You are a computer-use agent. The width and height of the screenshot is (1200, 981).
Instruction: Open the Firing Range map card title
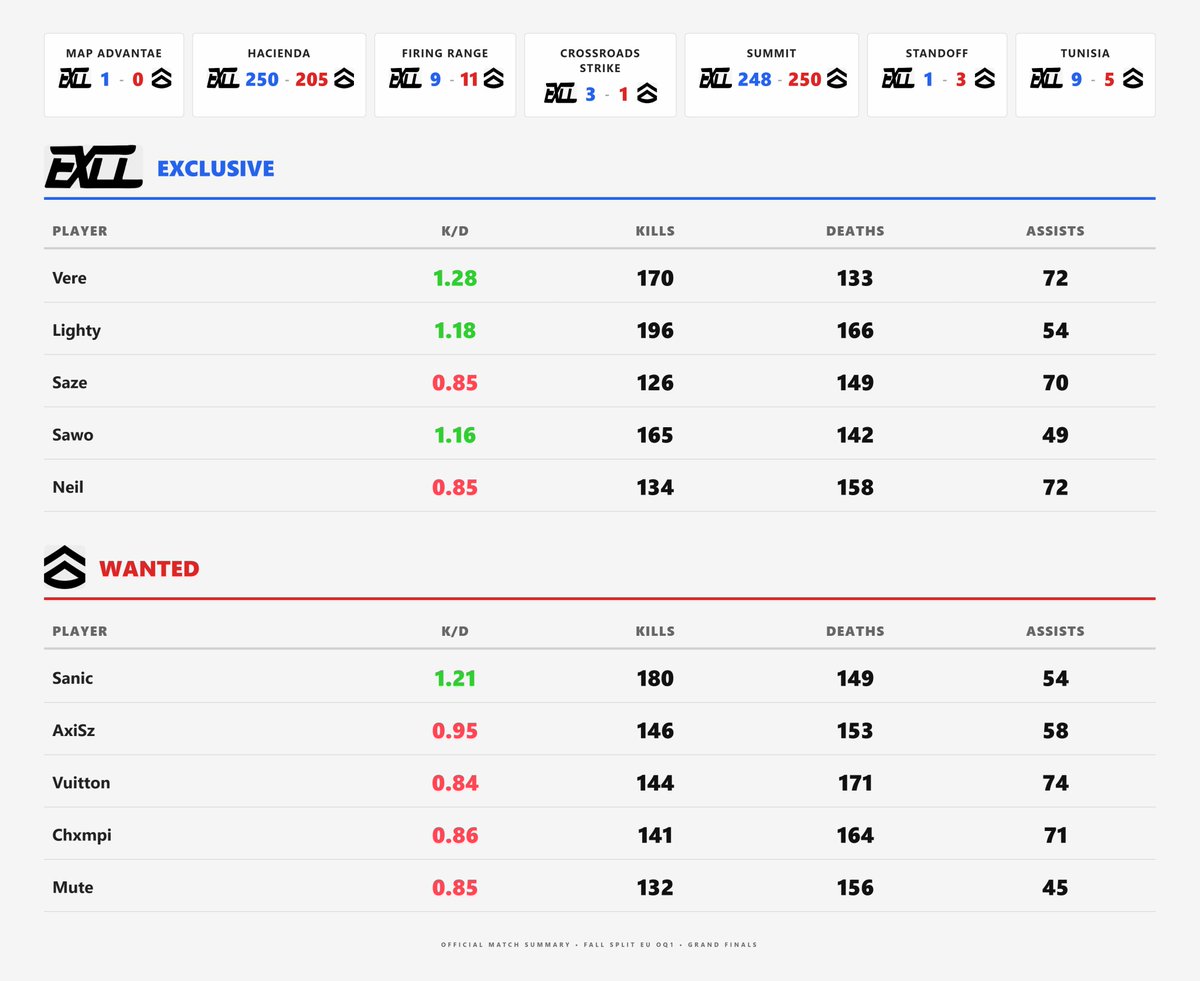click(445, 53)
